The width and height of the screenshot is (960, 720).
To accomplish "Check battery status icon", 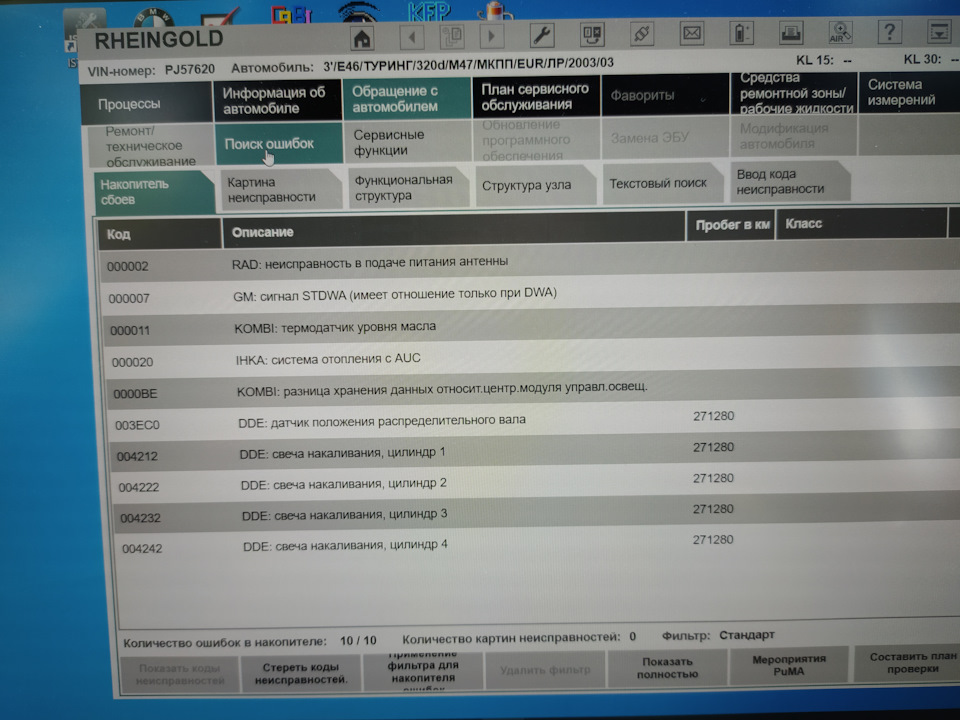I will pyautogui.click(x=741, y=32).
